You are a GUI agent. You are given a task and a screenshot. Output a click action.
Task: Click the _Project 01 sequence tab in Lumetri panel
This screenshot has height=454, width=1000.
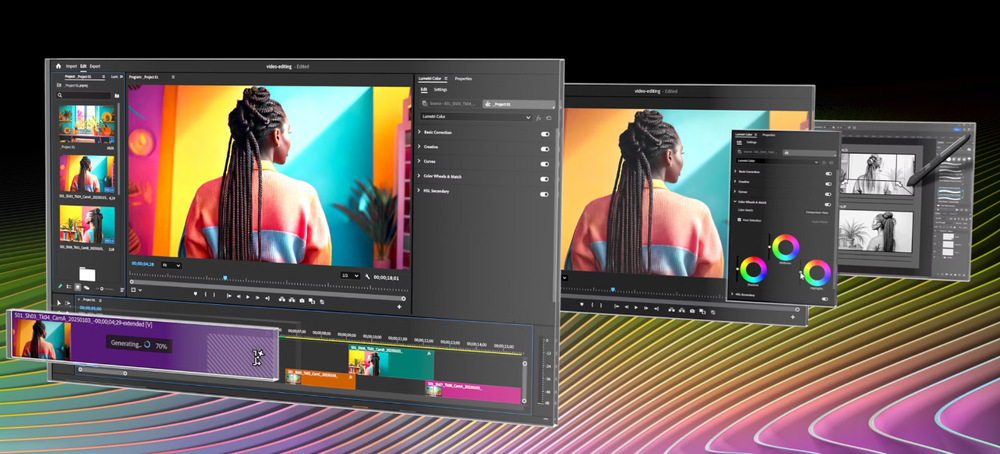coord(518,103)
